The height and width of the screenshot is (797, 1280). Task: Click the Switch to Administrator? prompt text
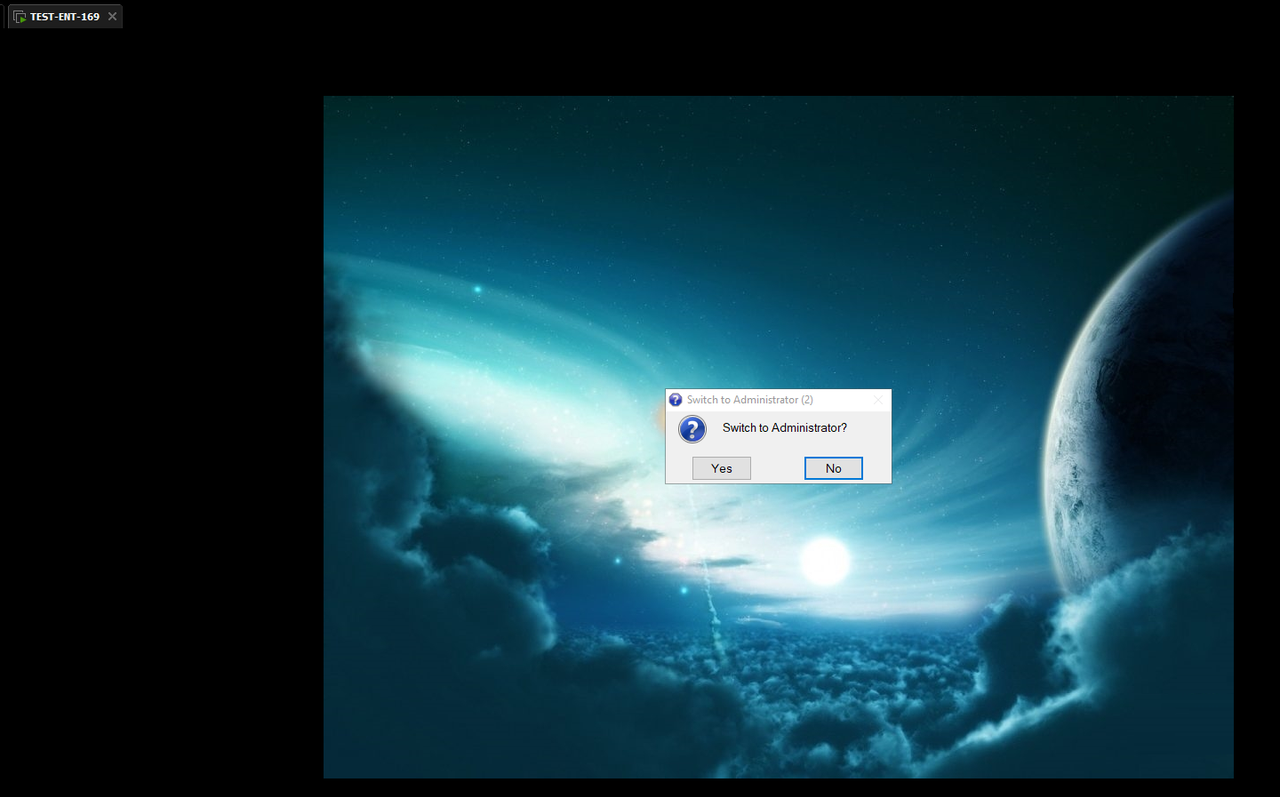coord(786,427)
